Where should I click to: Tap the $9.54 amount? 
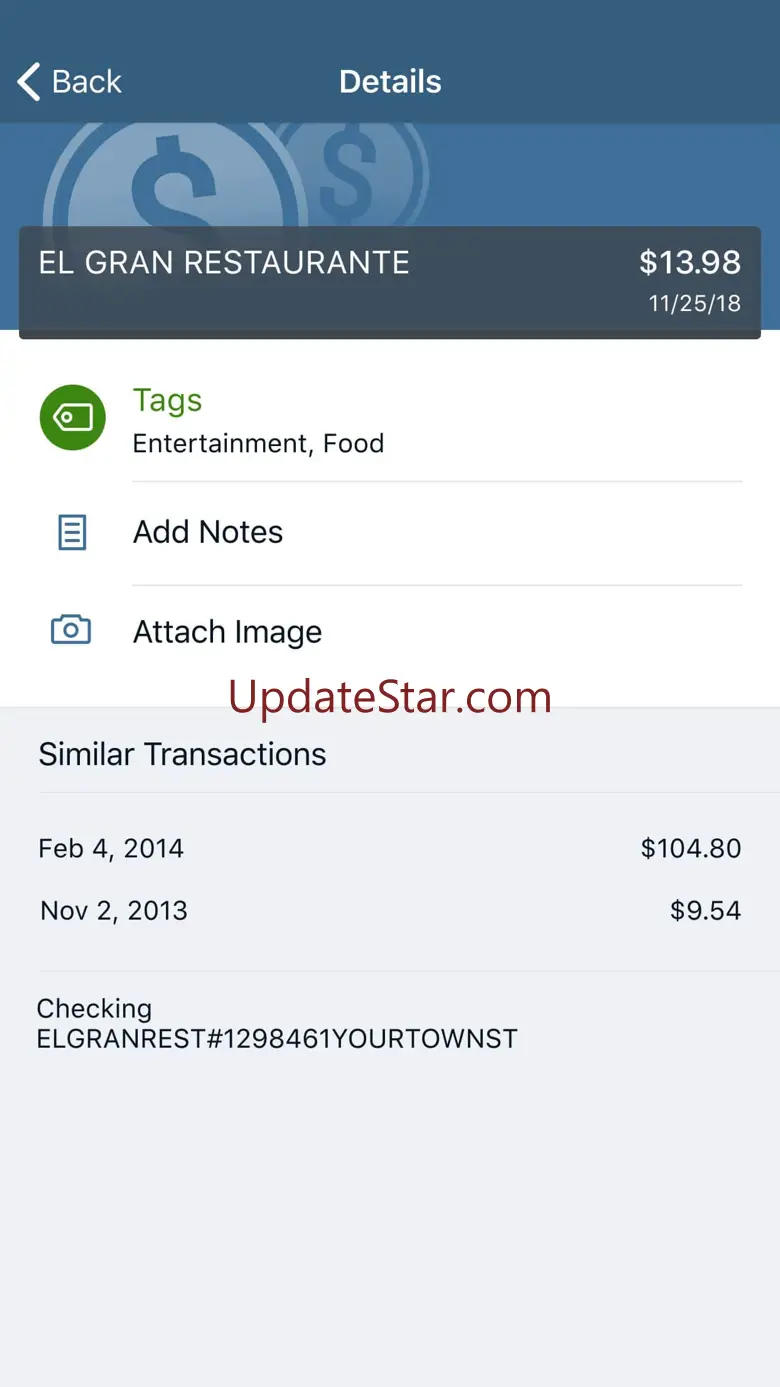(705, 911)
